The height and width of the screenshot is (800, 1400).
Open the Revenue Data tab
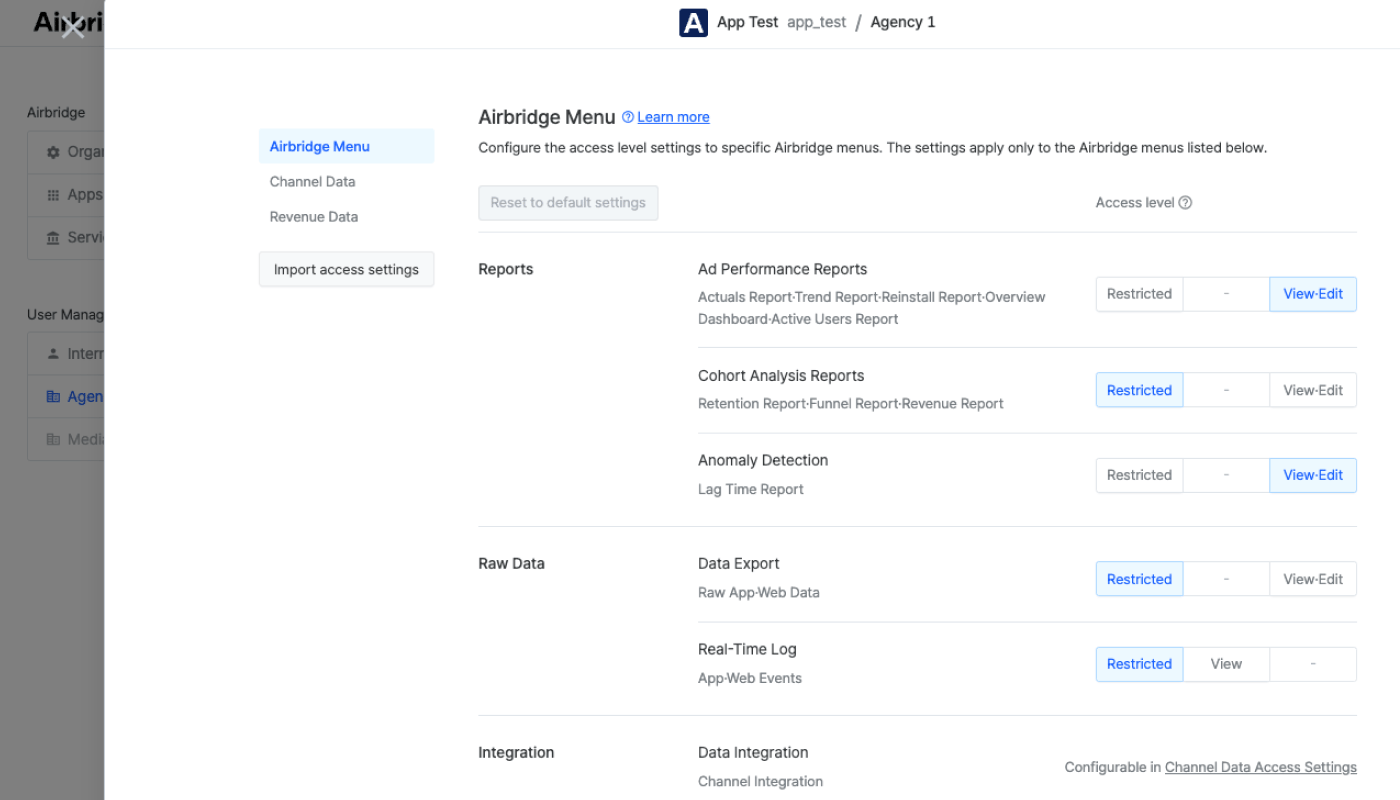(x=346, y=216)
